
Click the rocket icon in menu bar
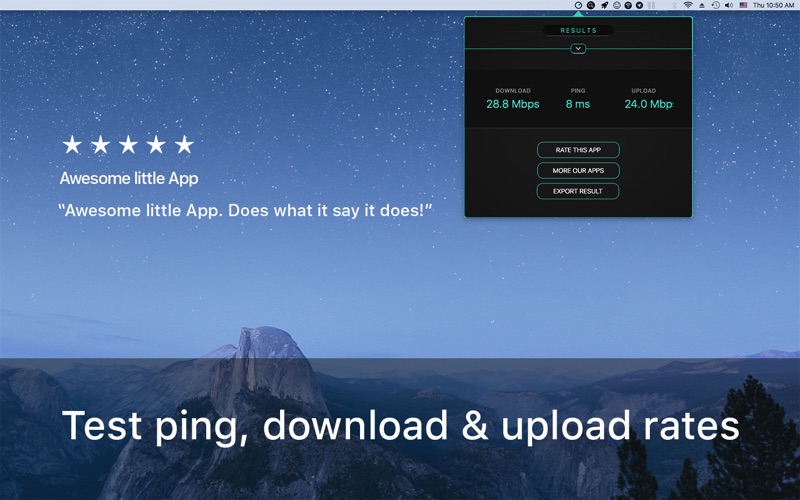click(x=604, y=5)
